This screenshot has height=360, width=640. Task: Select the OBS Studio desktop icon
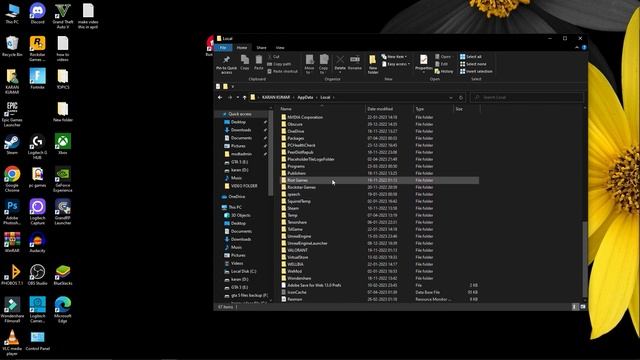click(x=38, y=275)
